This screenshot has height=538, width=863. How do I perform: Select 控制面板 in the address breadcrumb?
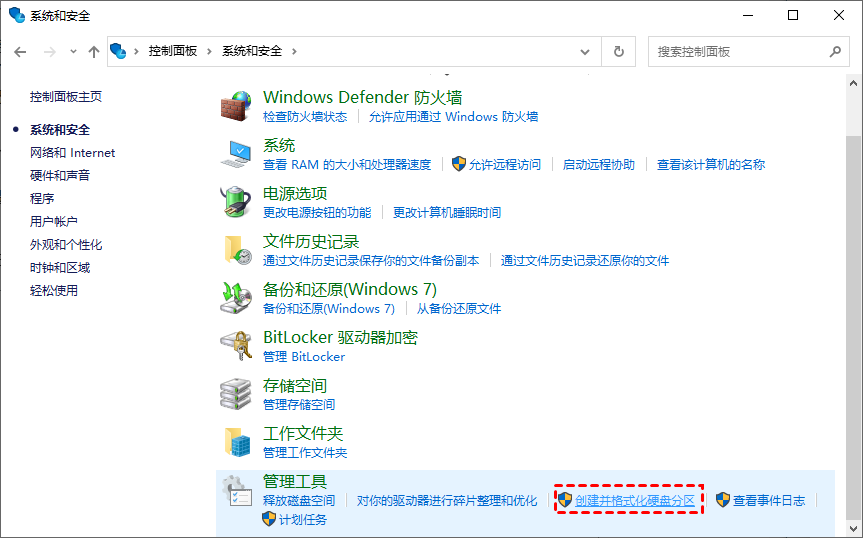click(173, 51)
